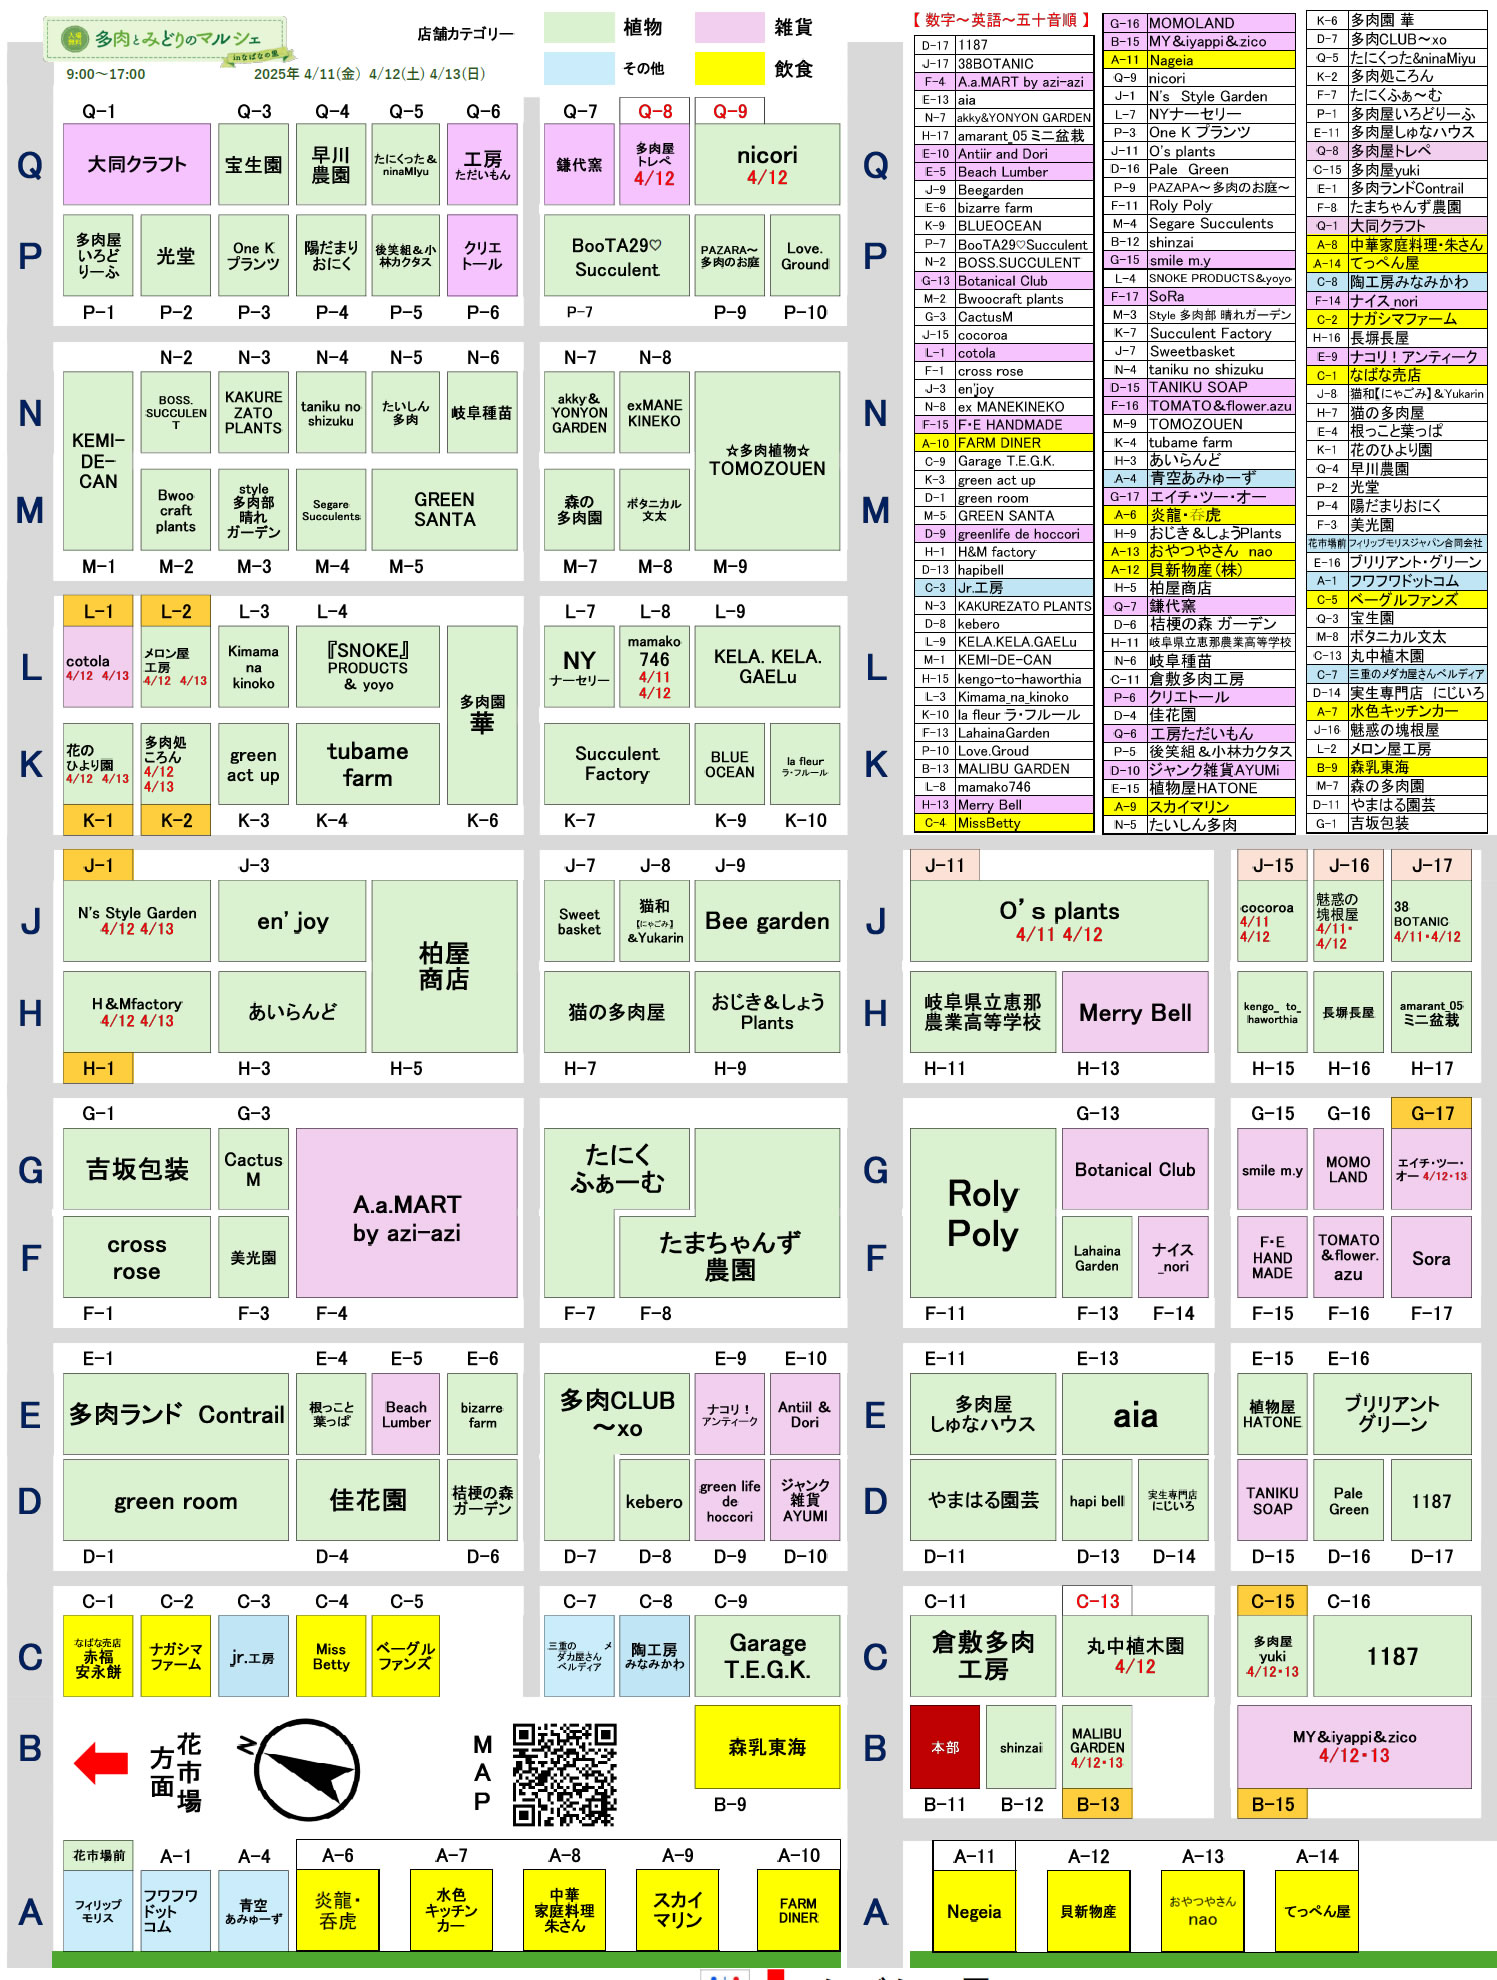Select the KELA. KELA. GAELu booth block
Viewport: 1497px width, 1980px height.
(x=767, y=666)
